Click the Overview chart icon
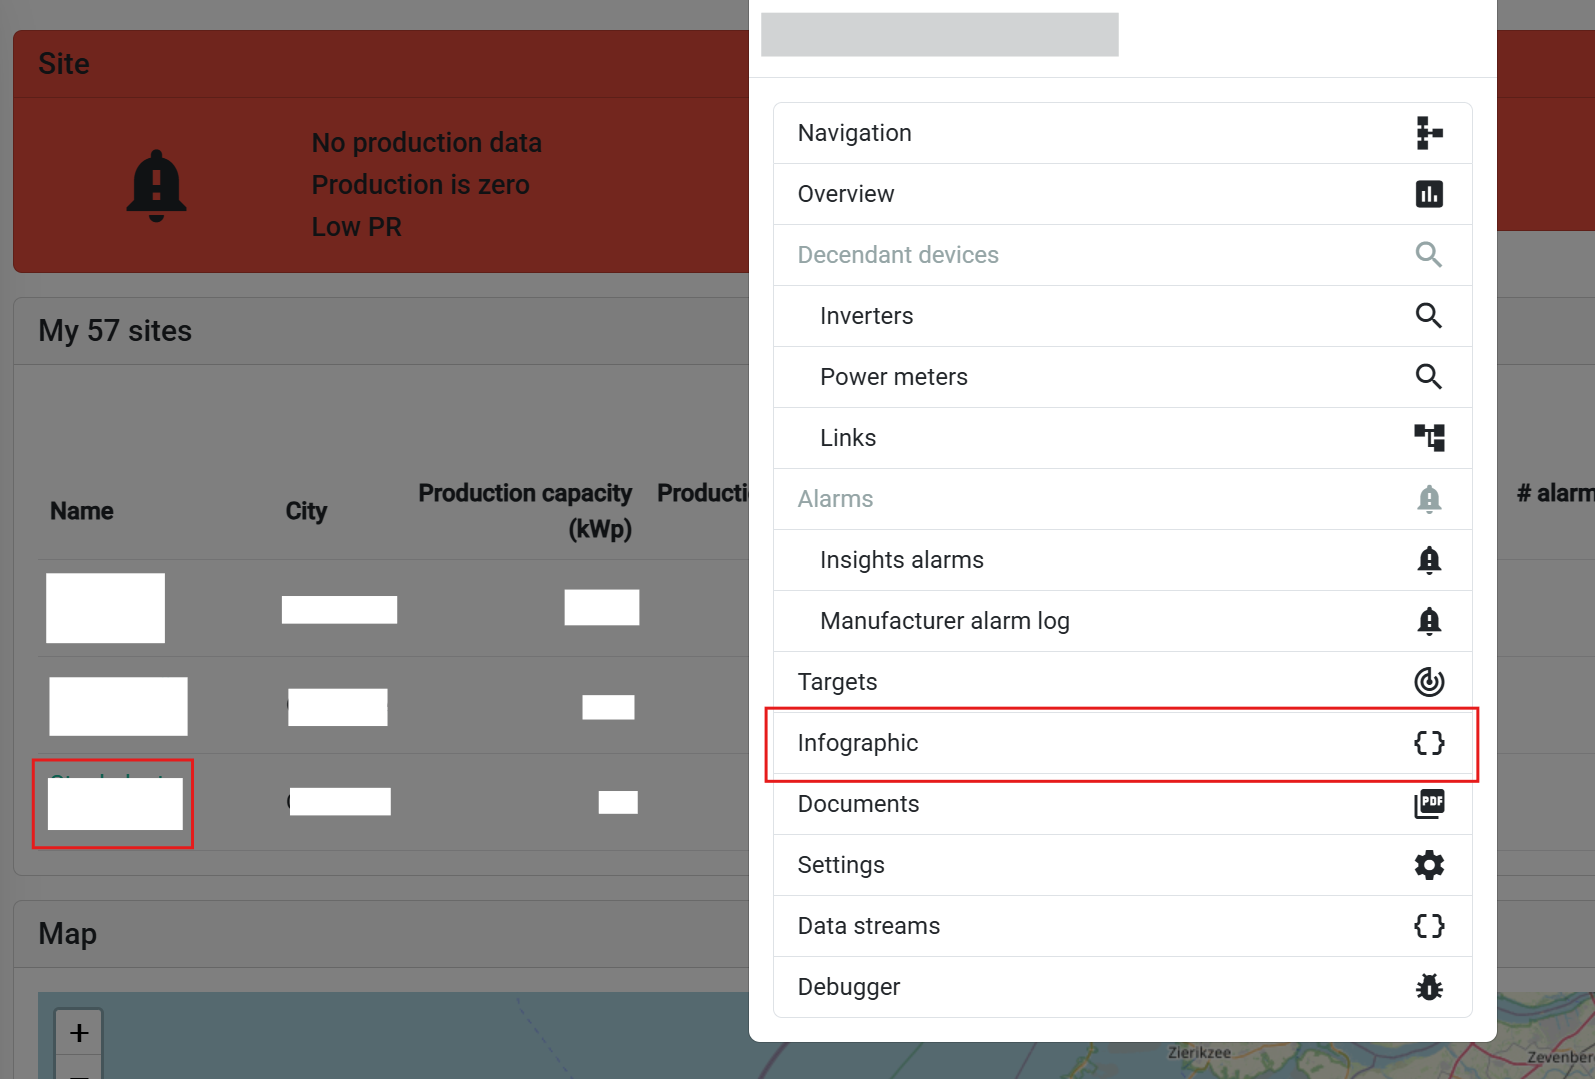This screenshot has height=1079, width=1595. (x=1429, y=194)
